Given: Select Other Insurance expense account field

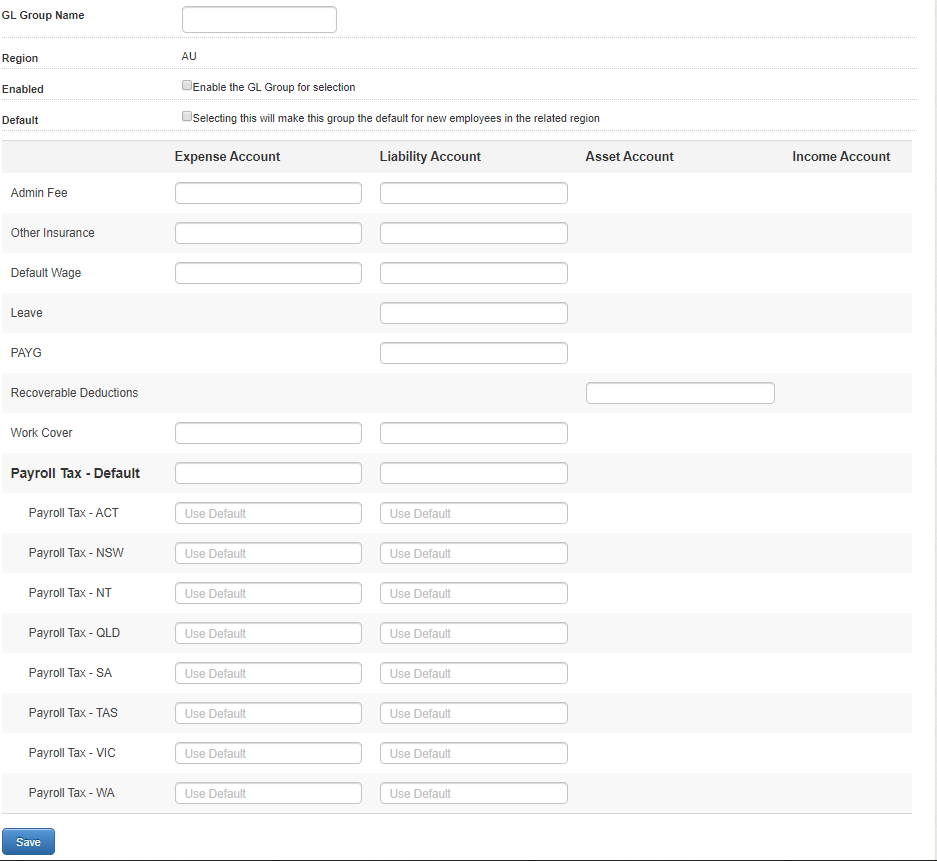Looking at the screenshot, I should [268, 233].
